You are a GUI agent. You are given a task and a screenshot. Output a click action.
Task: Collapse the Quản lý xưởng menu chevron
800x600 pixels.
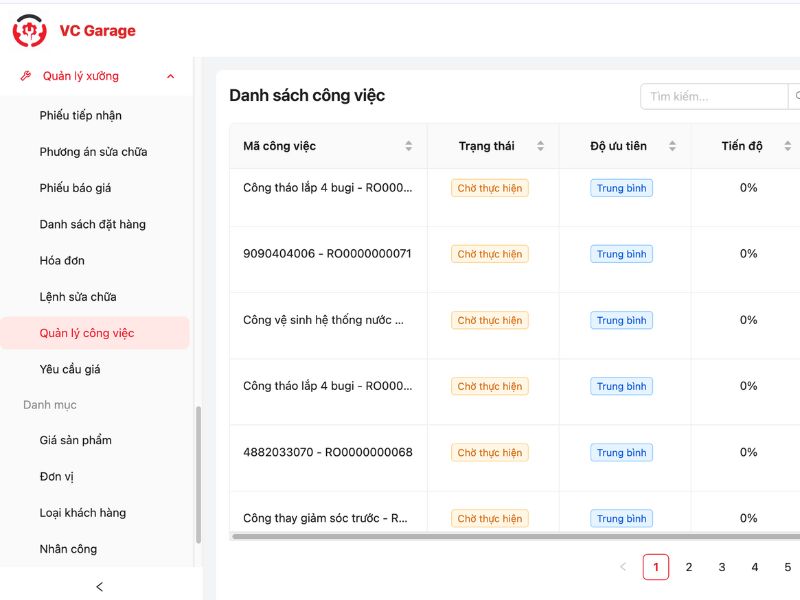click(171, 76)
